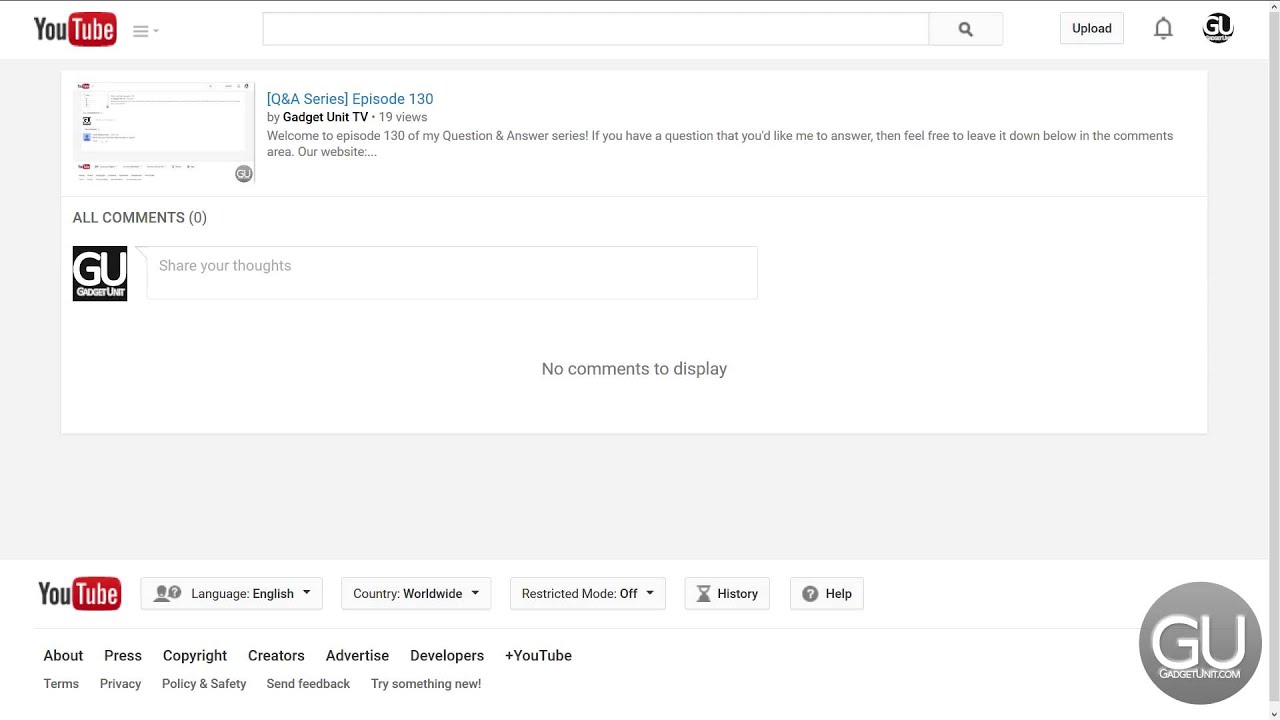Open the Copyright footer link
The height and width of the screenshot is (720, 1280).
tap(195, 656)
